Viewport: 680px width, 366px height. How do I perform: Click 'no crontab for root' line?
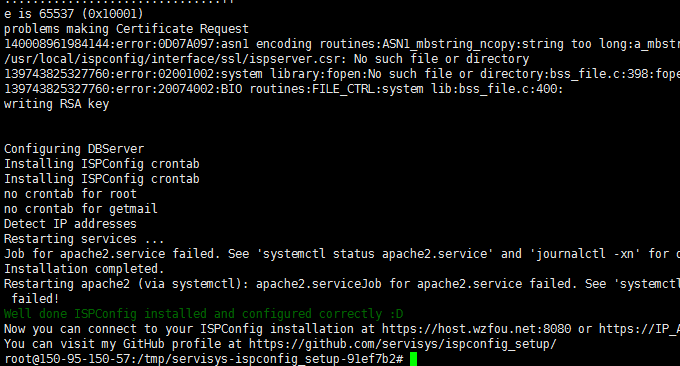pos(70,194)
